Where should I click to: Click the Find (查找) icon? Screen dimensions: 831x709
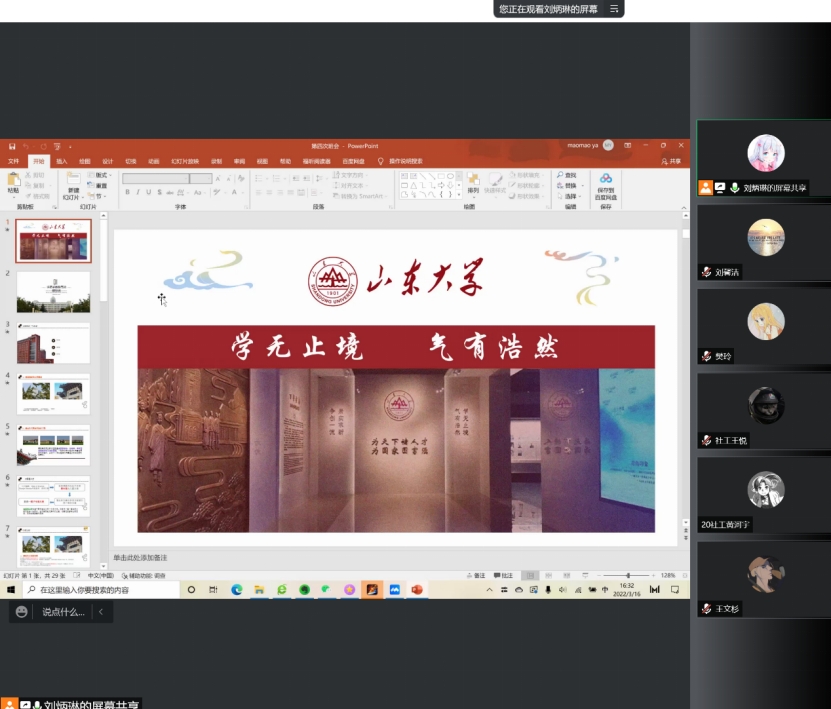point(567,175)
